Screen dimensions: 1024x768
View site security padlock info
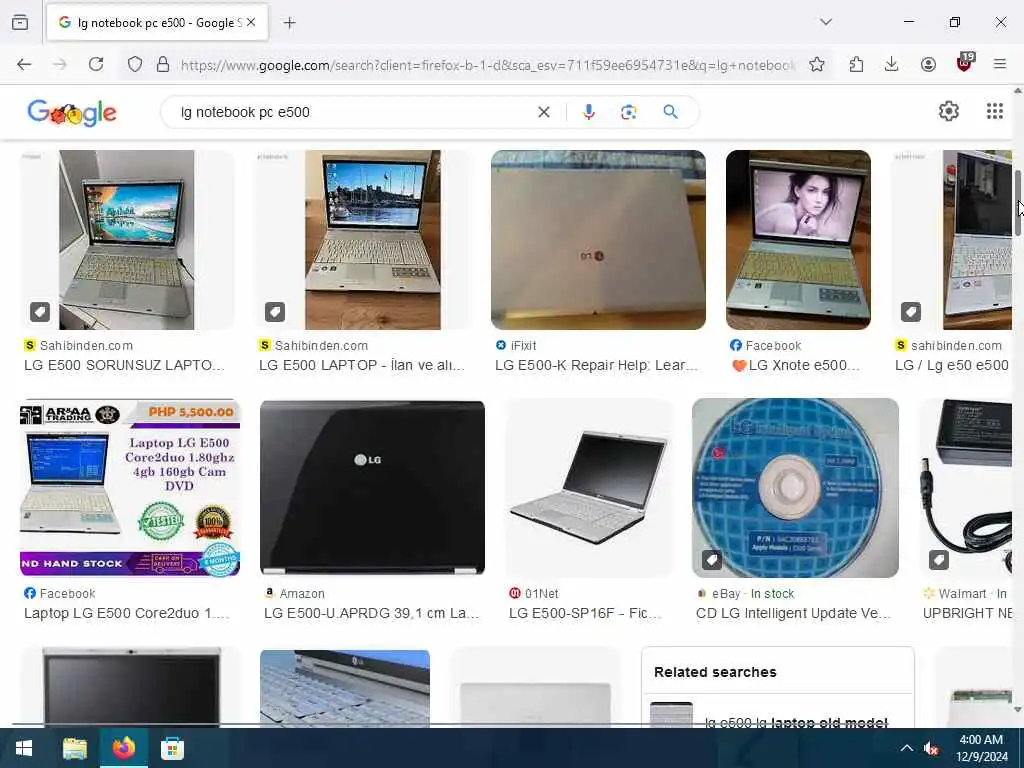click(163, 64)
